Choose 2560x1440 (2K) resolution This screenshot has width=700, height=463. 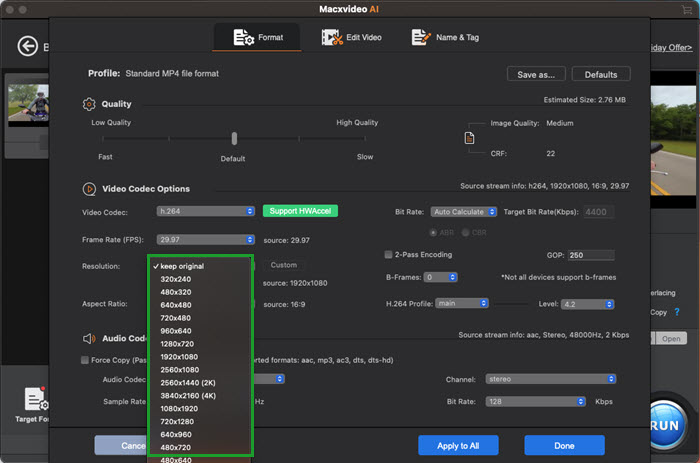tap(200, 383)
